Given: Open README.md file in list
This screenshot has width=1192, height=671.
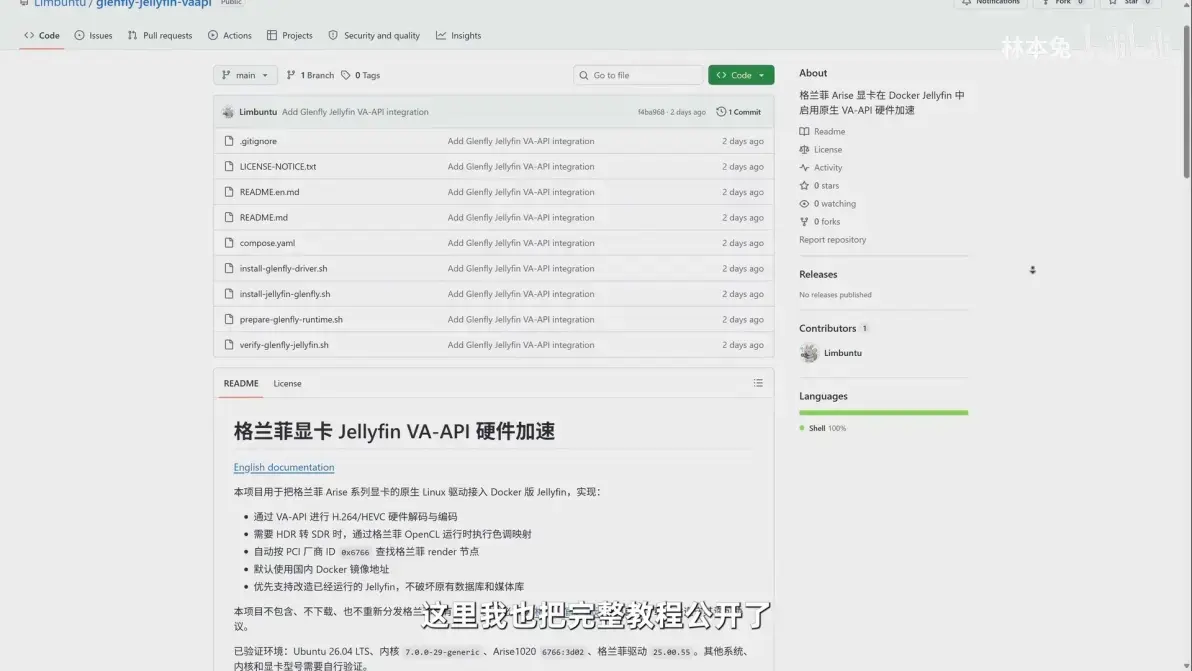Looking at the screenshot, I should pyautogui.click(x=264, y=217).
